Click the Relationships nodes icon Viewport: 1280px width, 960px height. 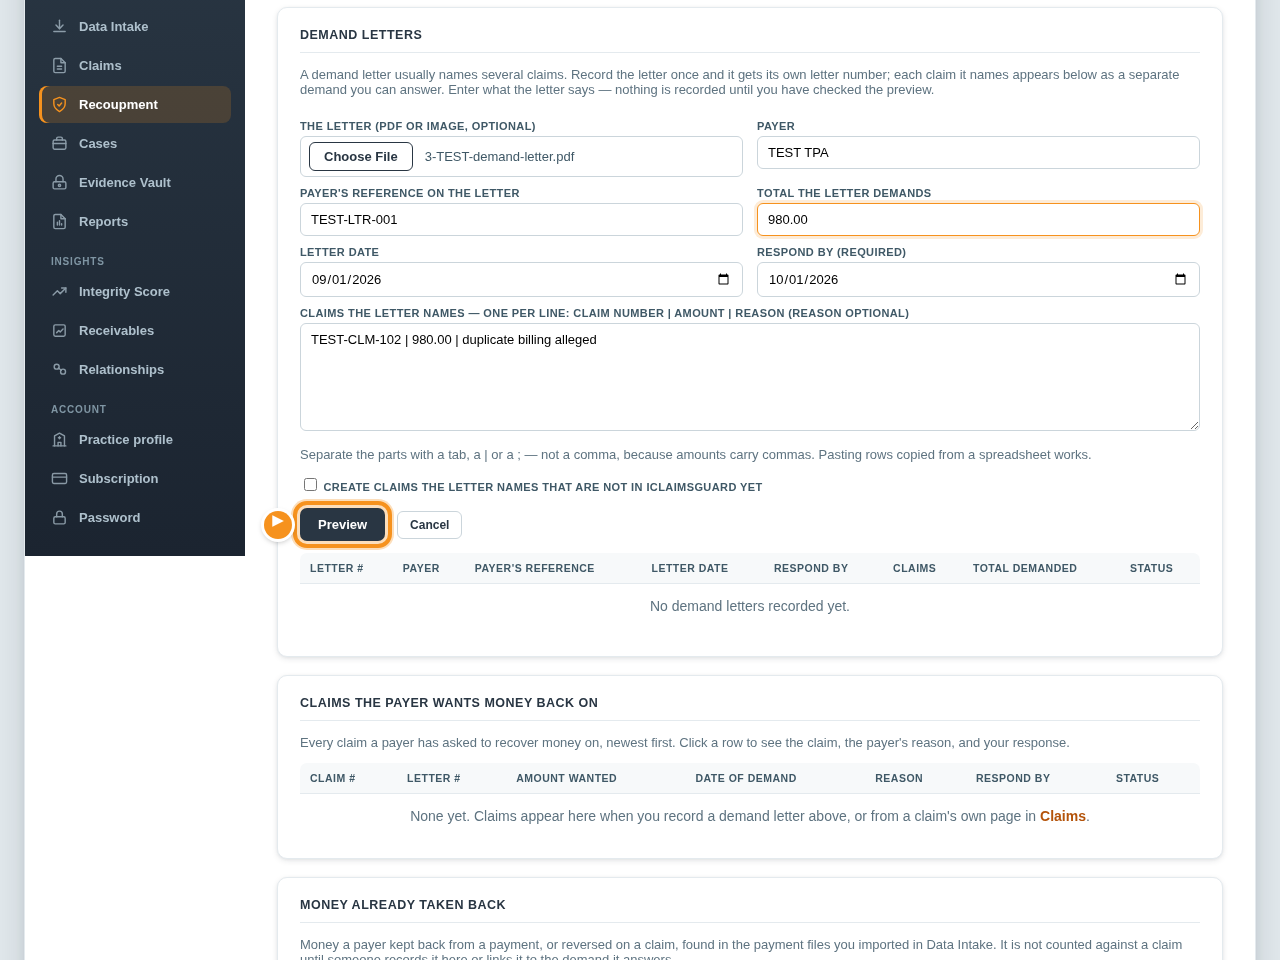(x=59, y=369)
